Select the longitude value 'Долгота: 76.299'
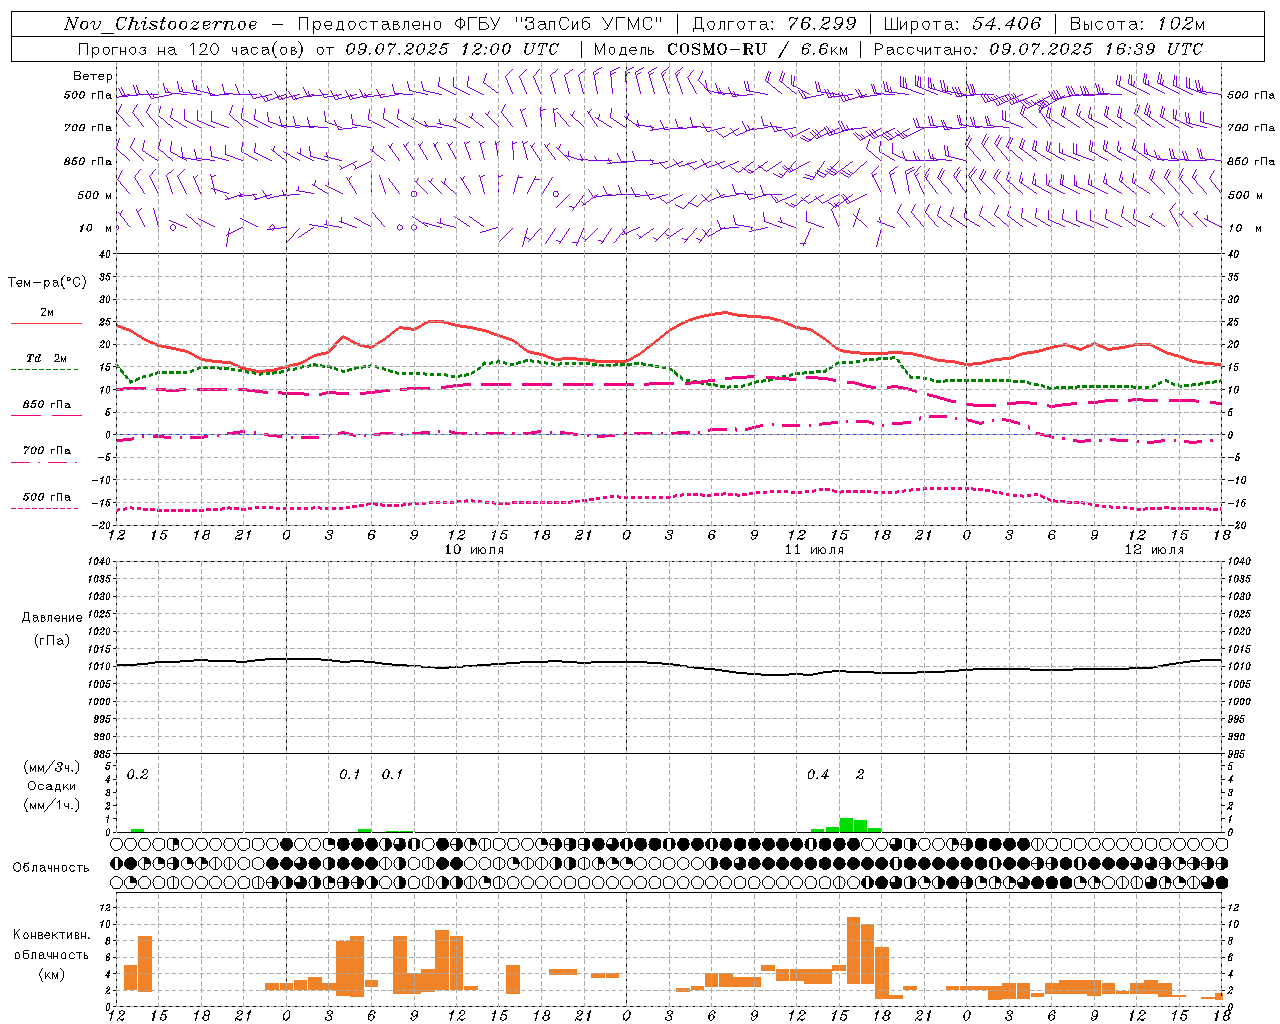 [x=774, y=24]
